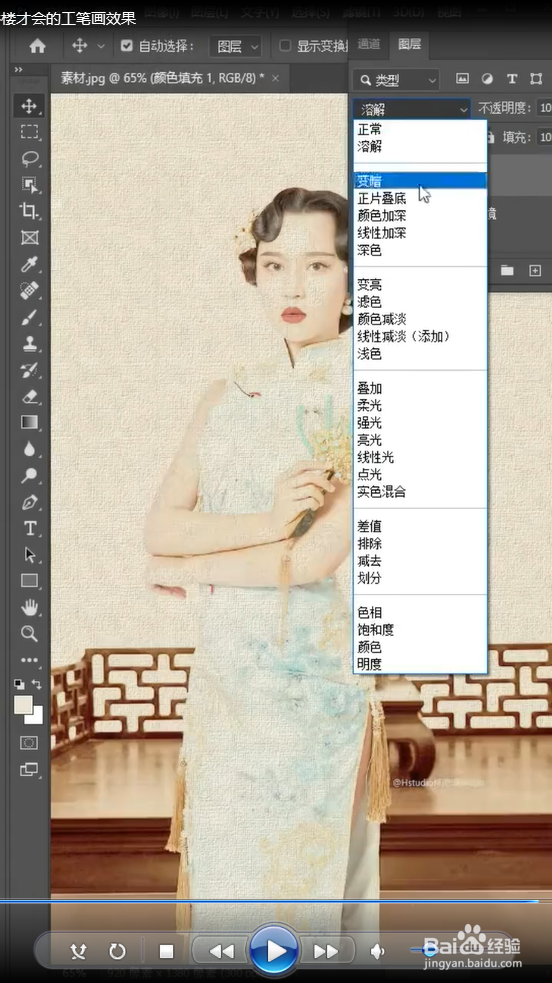Screen dimensions: 552x983
Task: Click the Home icon in options bar
Action: [38, 46]
